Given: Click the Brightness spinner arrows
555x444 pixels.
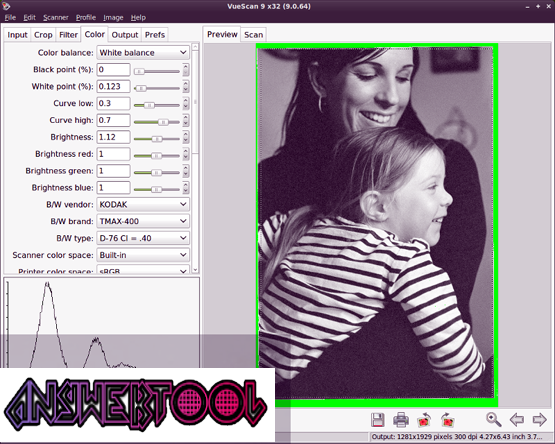Looking at the screenshot, I should [x=186, y=137].
